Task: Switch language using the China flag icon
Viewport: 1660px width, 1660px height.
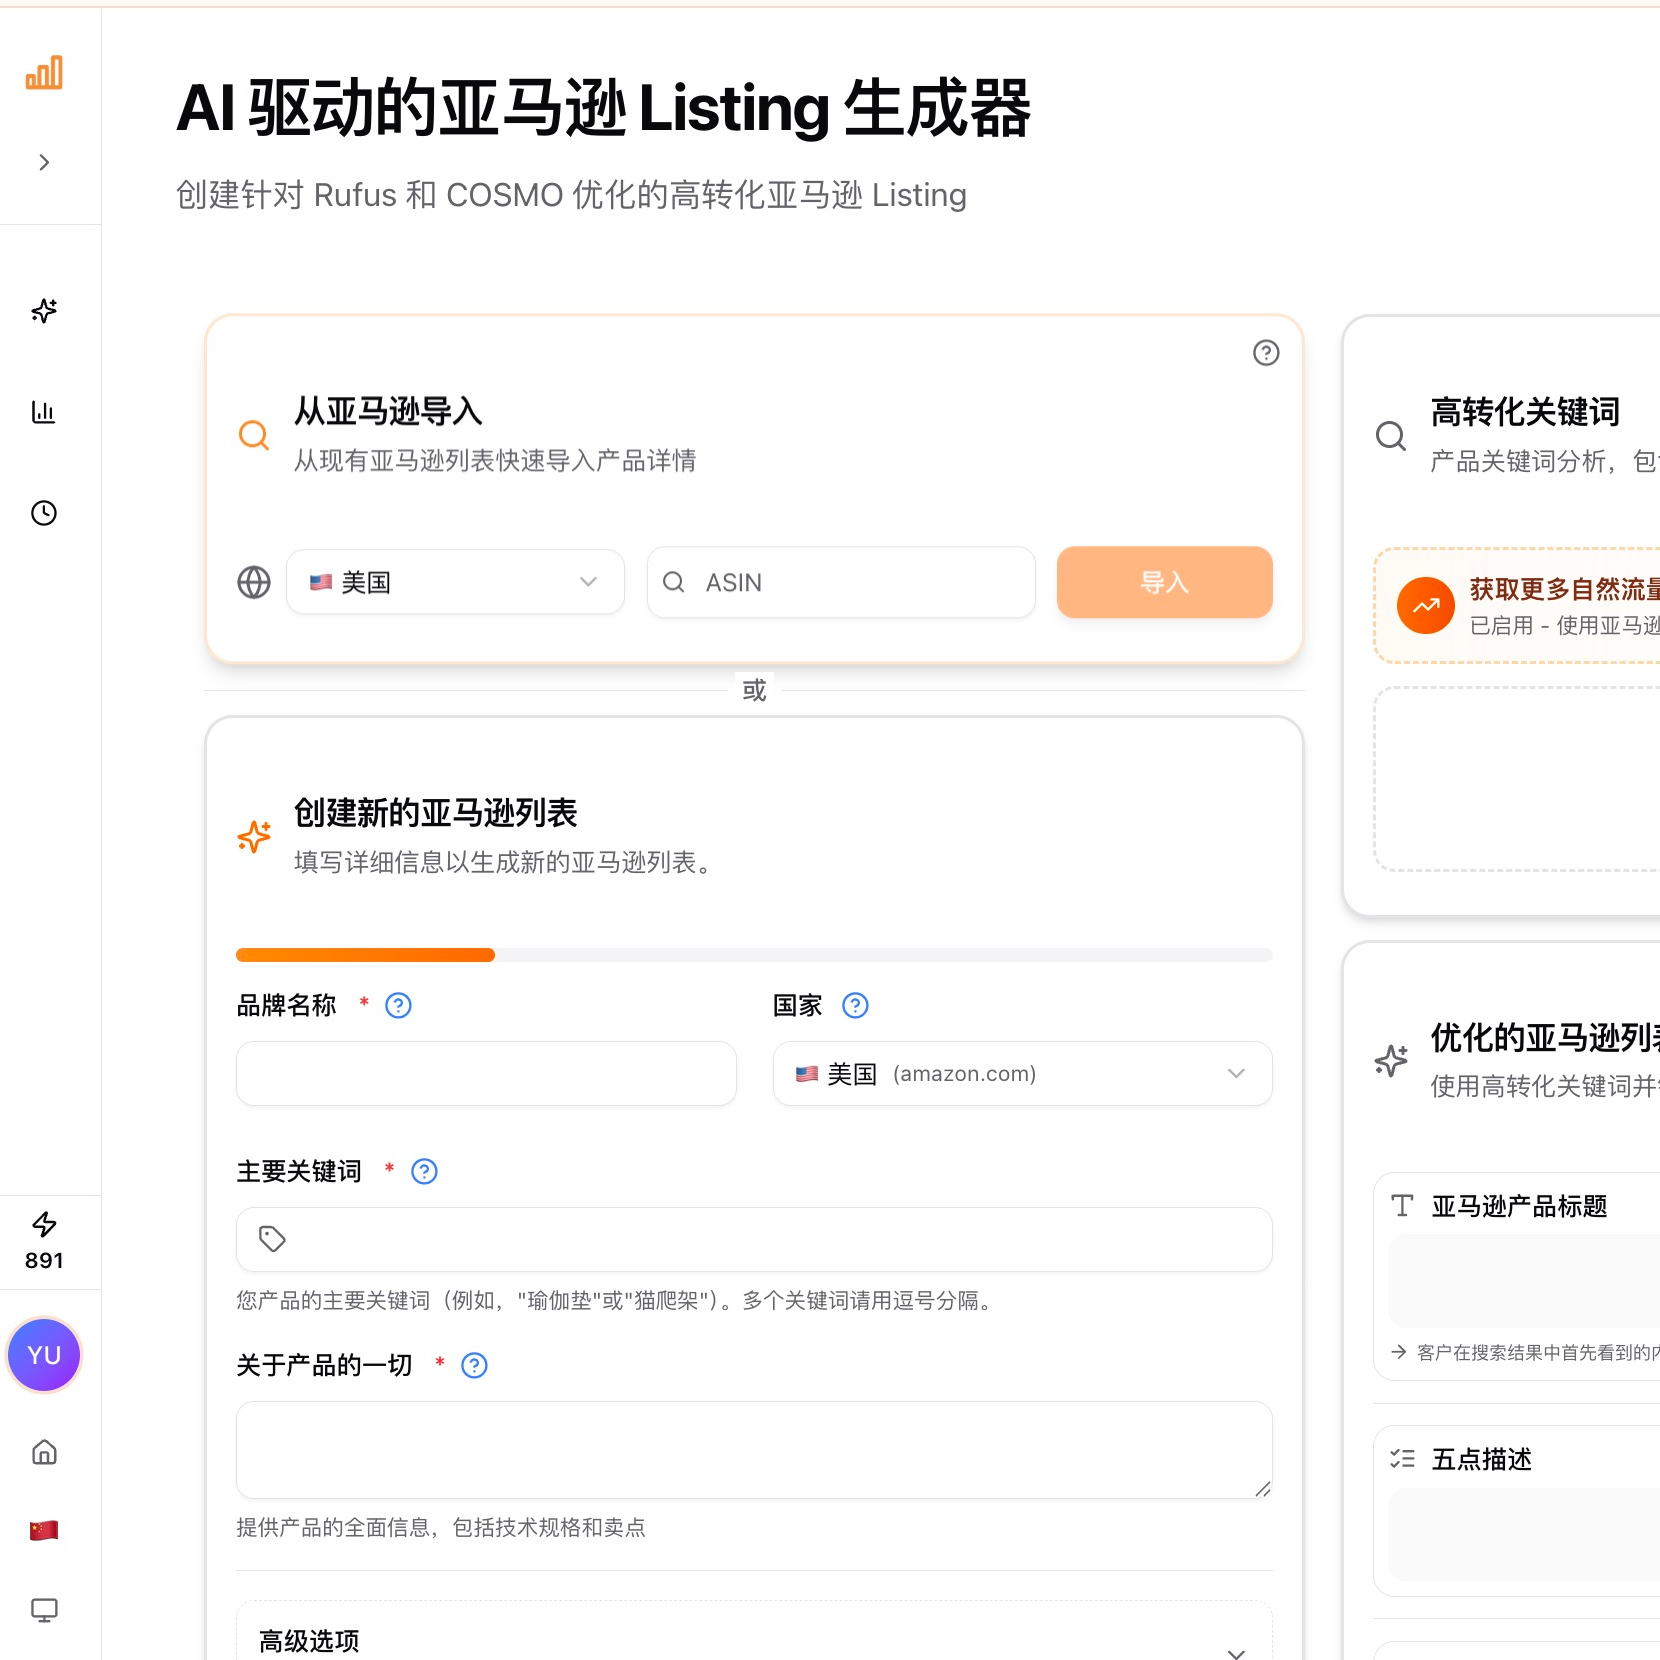Action: point(44,1530)
